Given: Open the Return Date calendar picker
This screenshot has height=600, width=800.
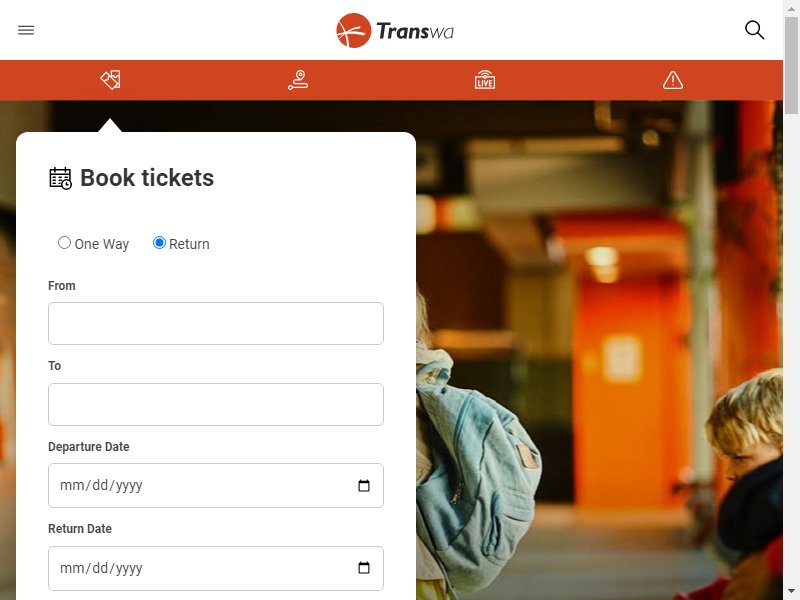Looking at the screenshot, I should (x=364, y=568).
